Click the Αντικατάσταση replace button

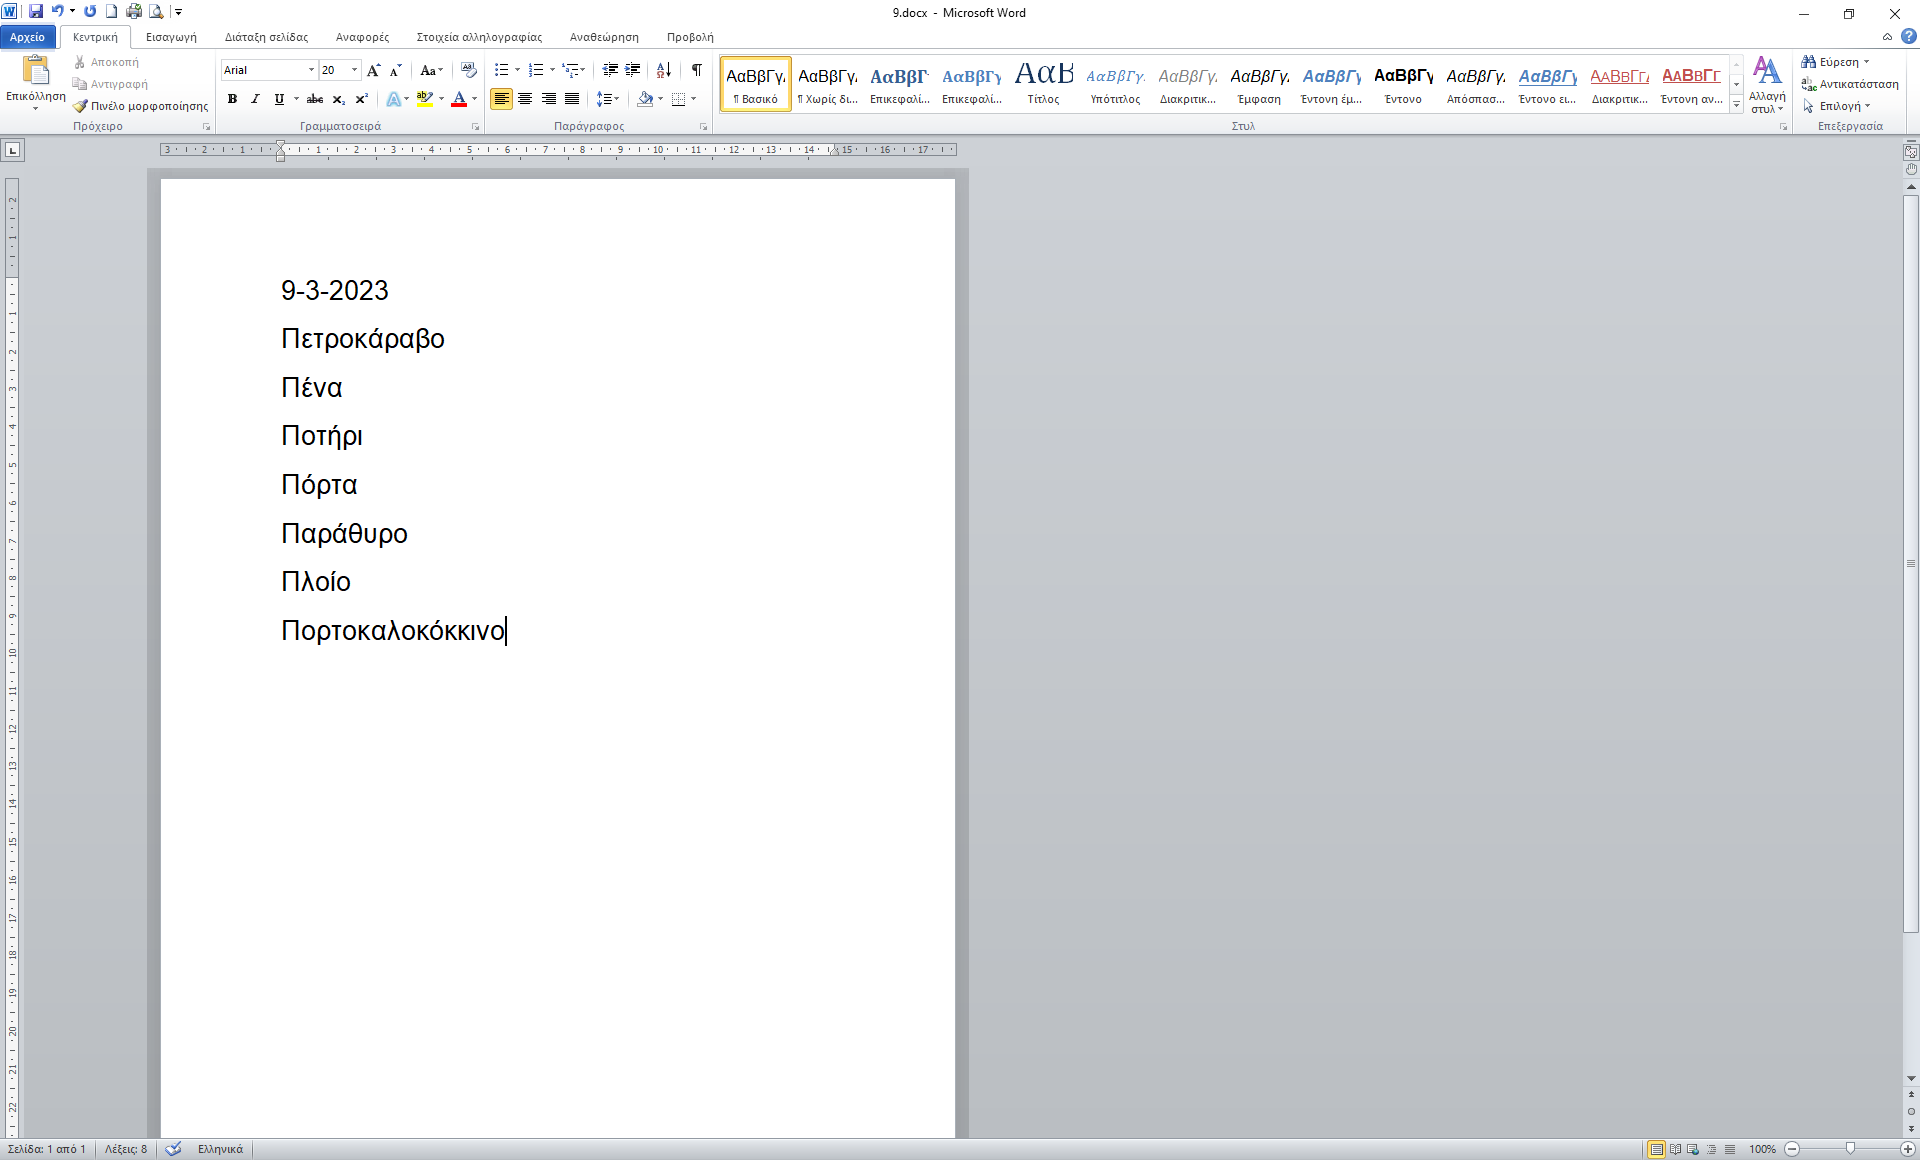[1850, 84]
